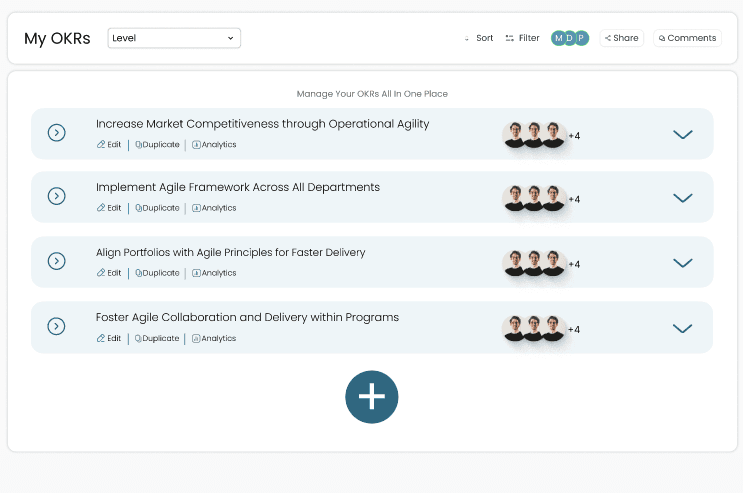Image resolution: width=743 pixels, height=493 pixels.
Task: Click the Share button
Action: [x=621, y=38]
